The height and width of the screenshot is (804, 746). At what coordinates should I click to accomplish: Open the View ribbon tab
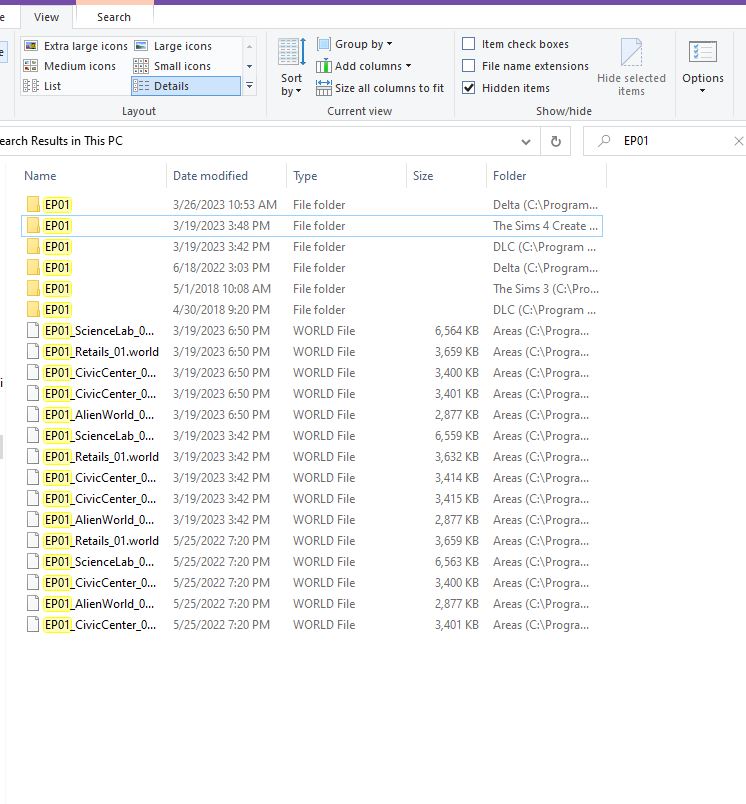(x=47, y=17)
